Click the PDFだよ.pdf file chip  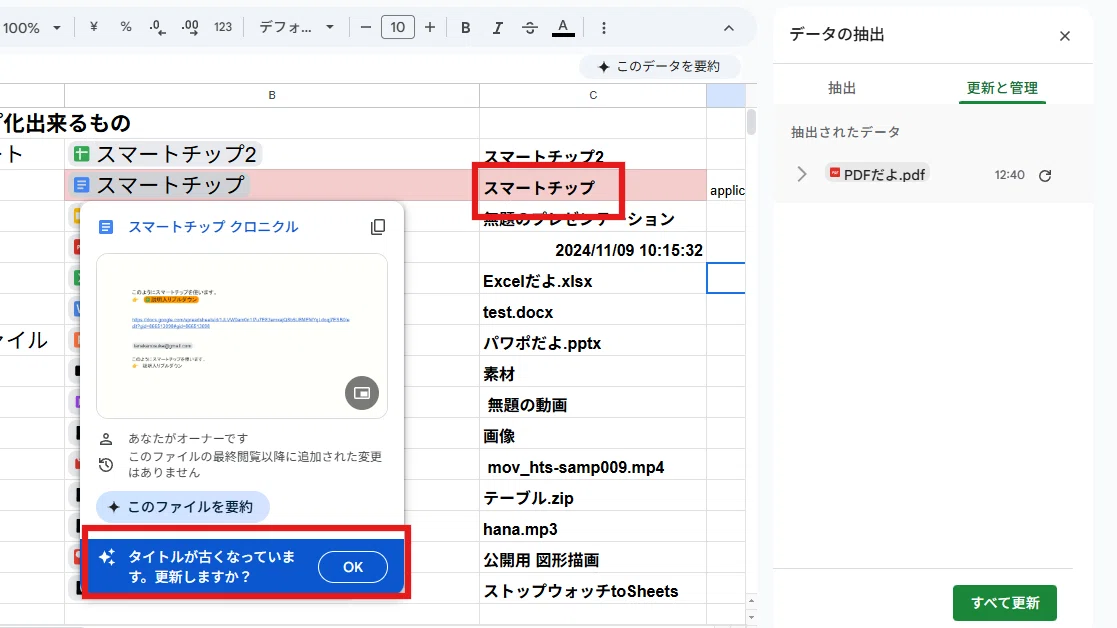tap(877, 174)
